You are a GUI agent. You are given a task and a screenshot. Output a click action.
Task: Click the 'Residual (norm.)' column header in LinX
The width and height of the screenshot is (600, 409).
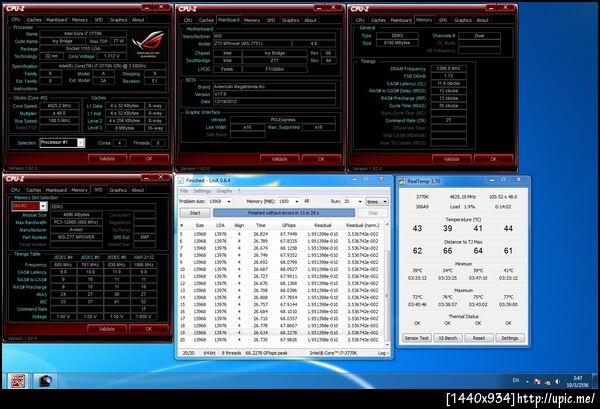362,225
